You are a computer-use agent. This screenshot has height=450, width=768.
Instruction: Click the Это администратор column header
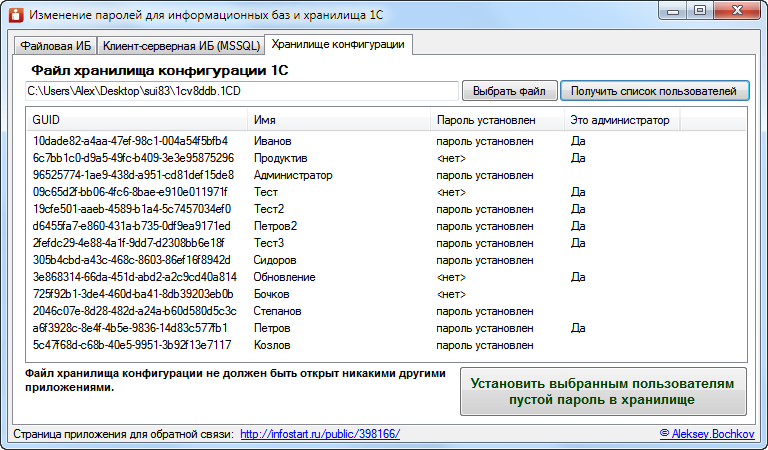(x=622, y=120)
